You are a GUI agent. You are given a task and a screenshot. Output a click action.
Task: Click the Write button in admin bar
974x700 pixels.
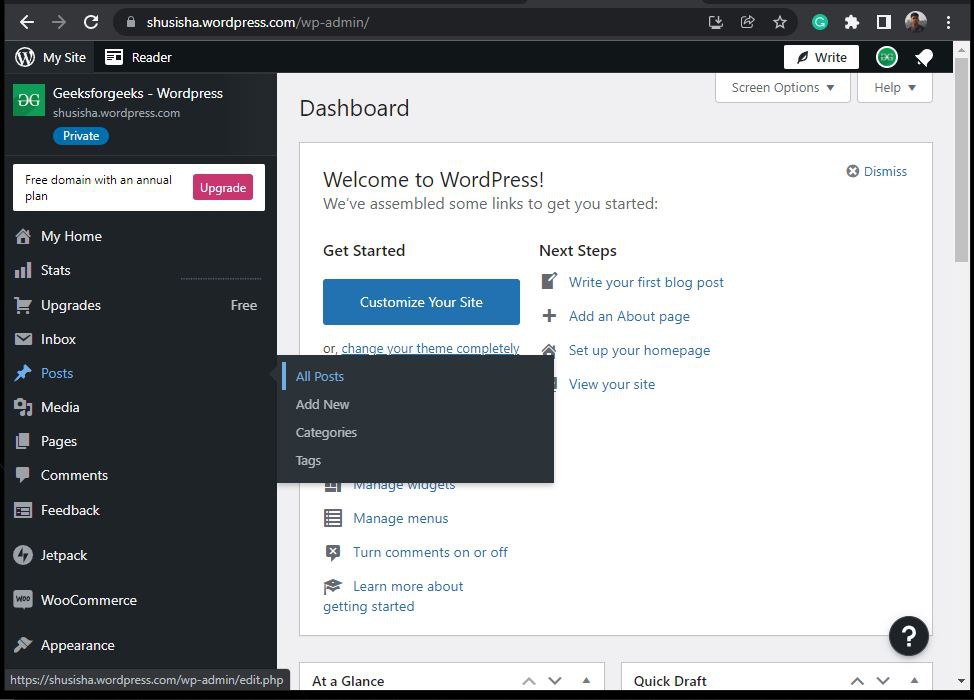(x=821, y=58)
